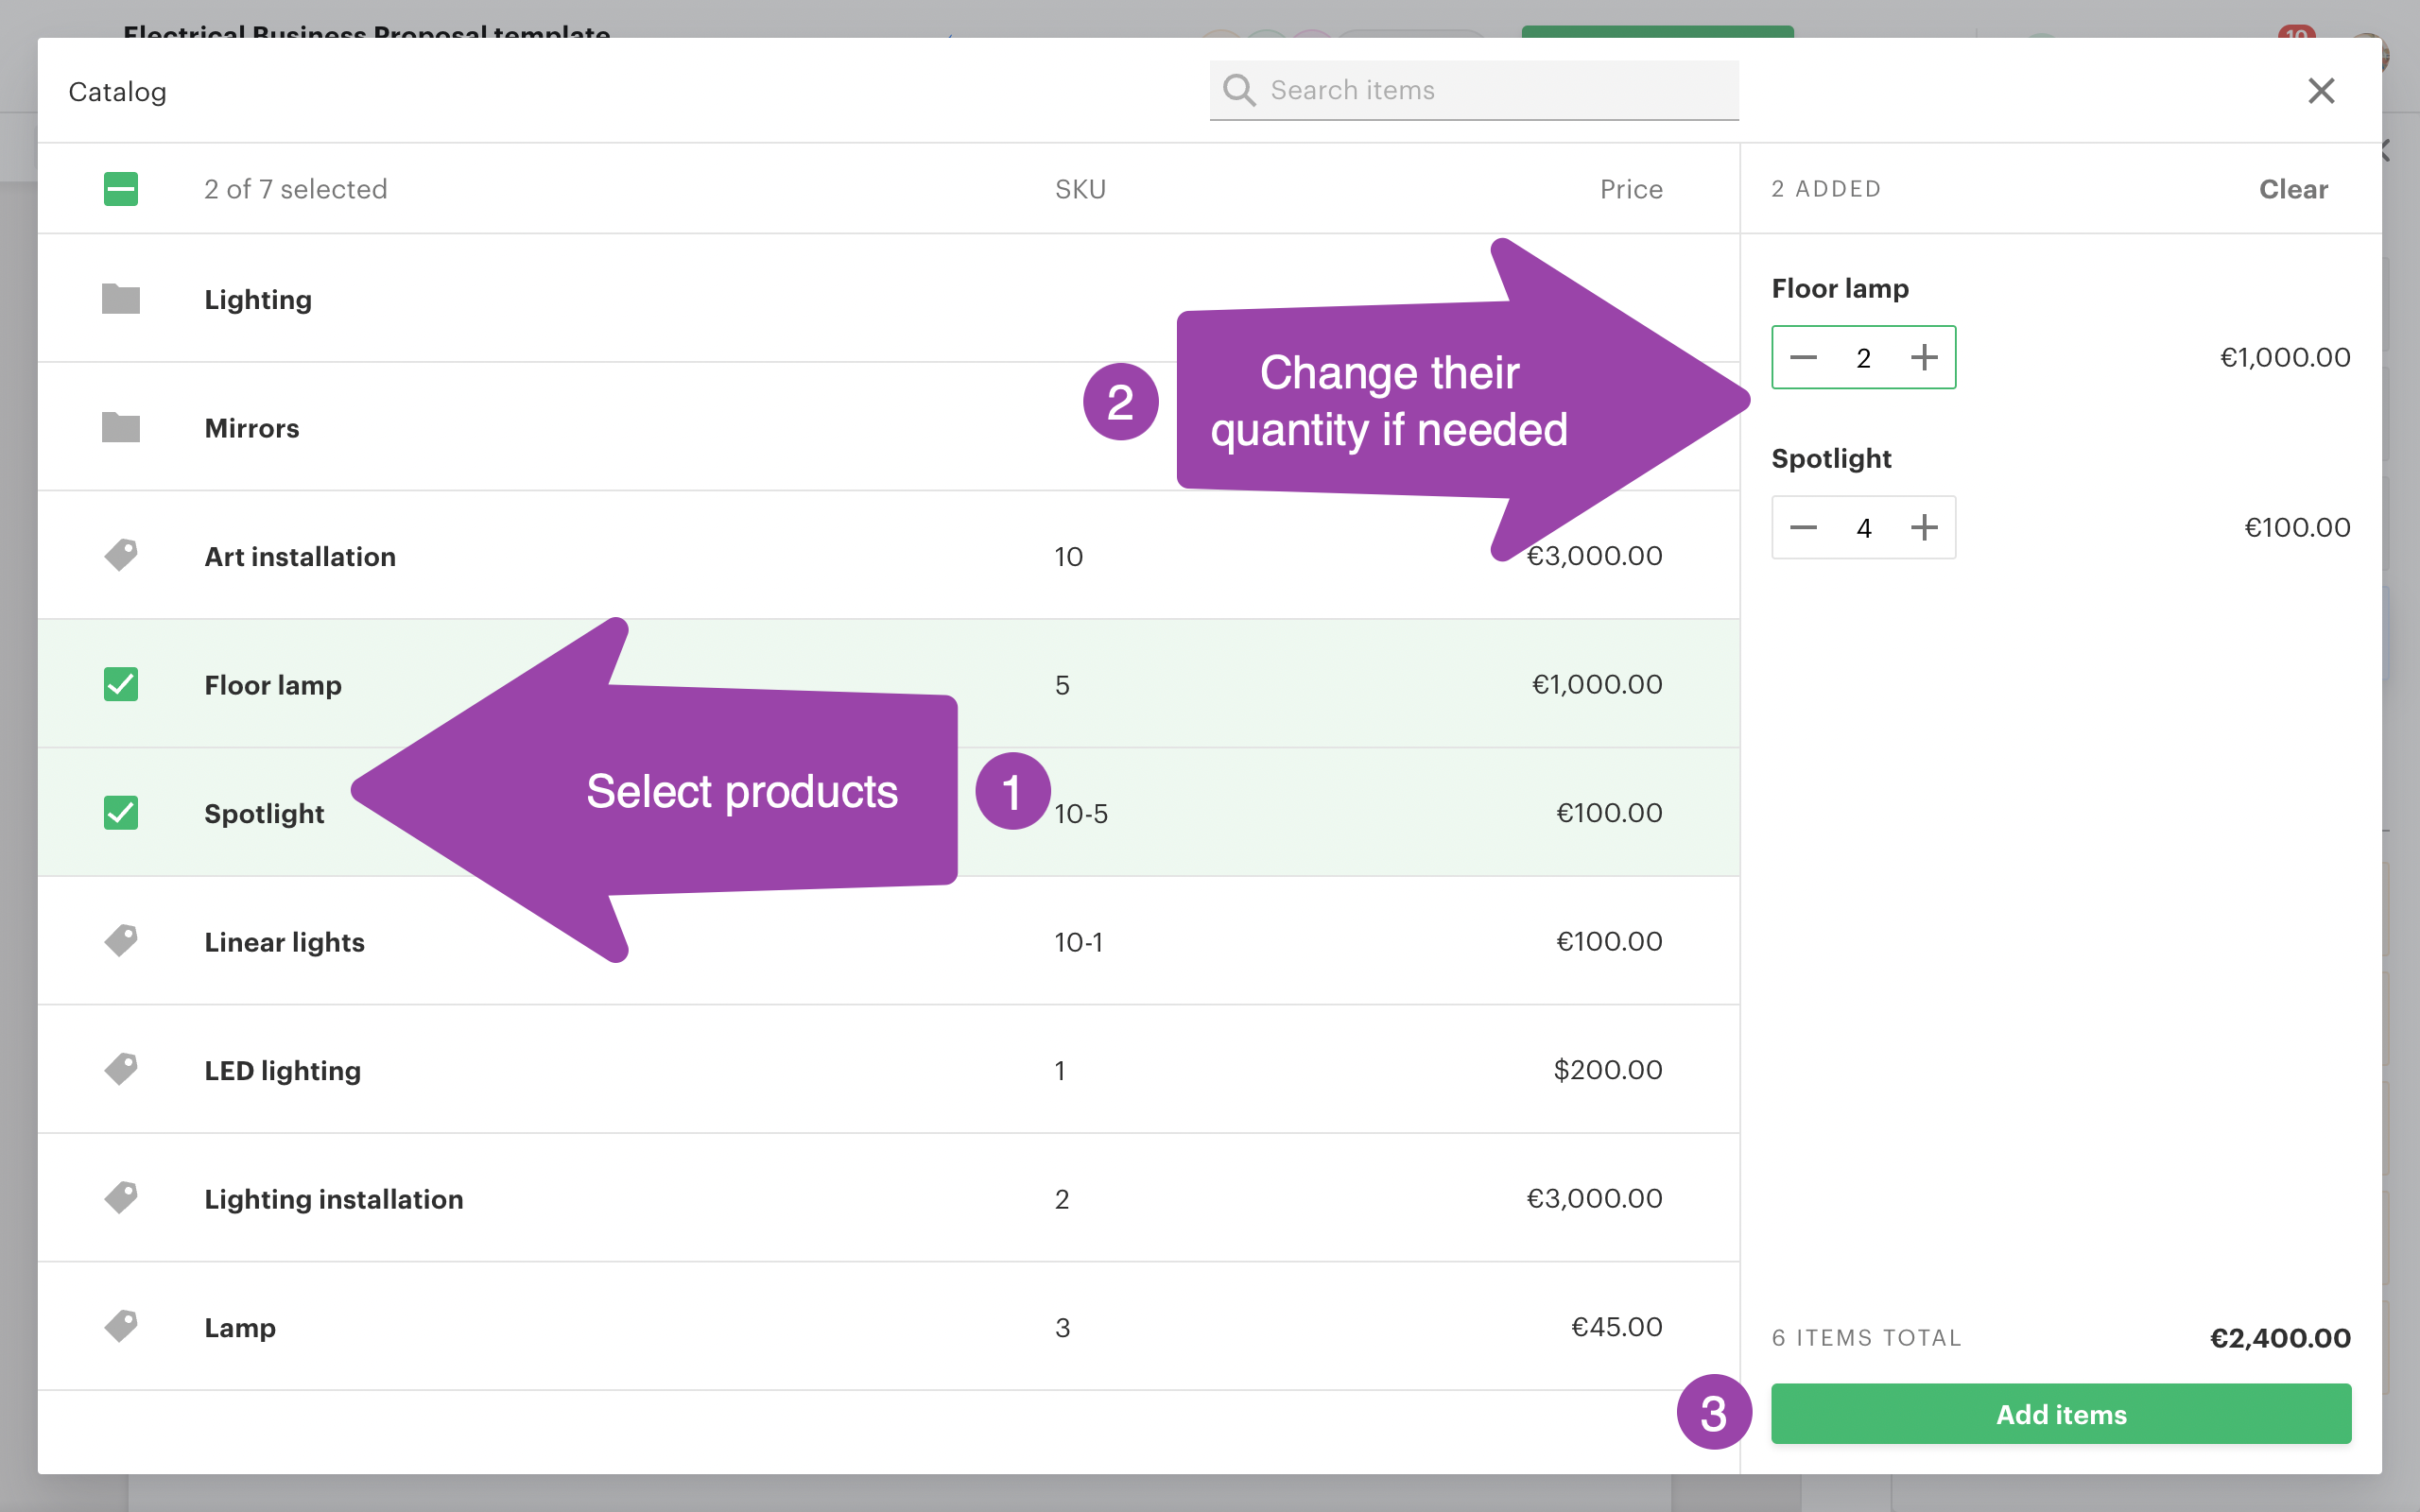
Task: Focus the Search items field
Action: coord(1474,90)
